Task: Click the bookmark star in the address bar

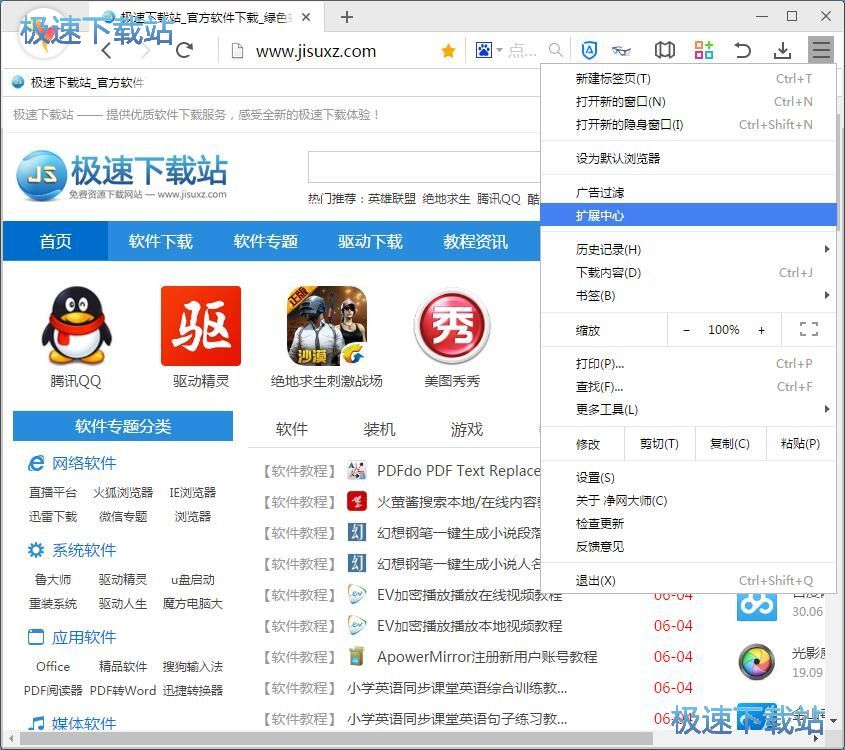Action: coord(448,51)
